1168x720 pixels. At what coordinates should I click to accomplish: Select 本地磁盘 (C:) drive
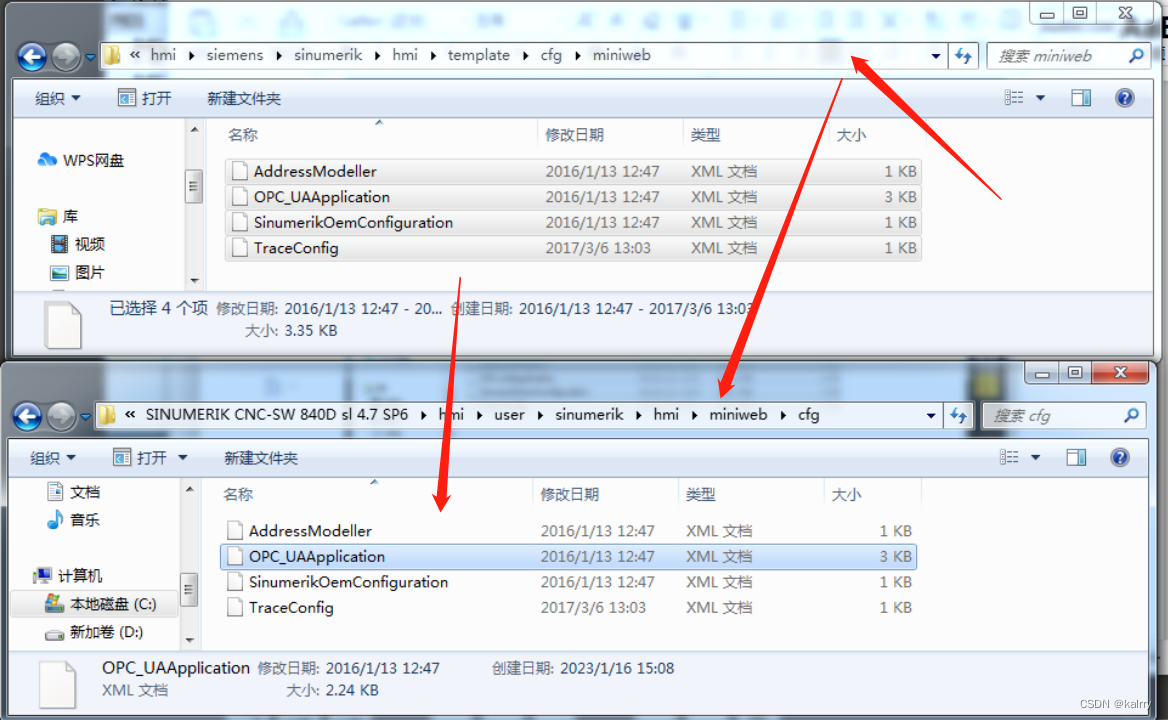pyautogui.click(x=95, y=604)
